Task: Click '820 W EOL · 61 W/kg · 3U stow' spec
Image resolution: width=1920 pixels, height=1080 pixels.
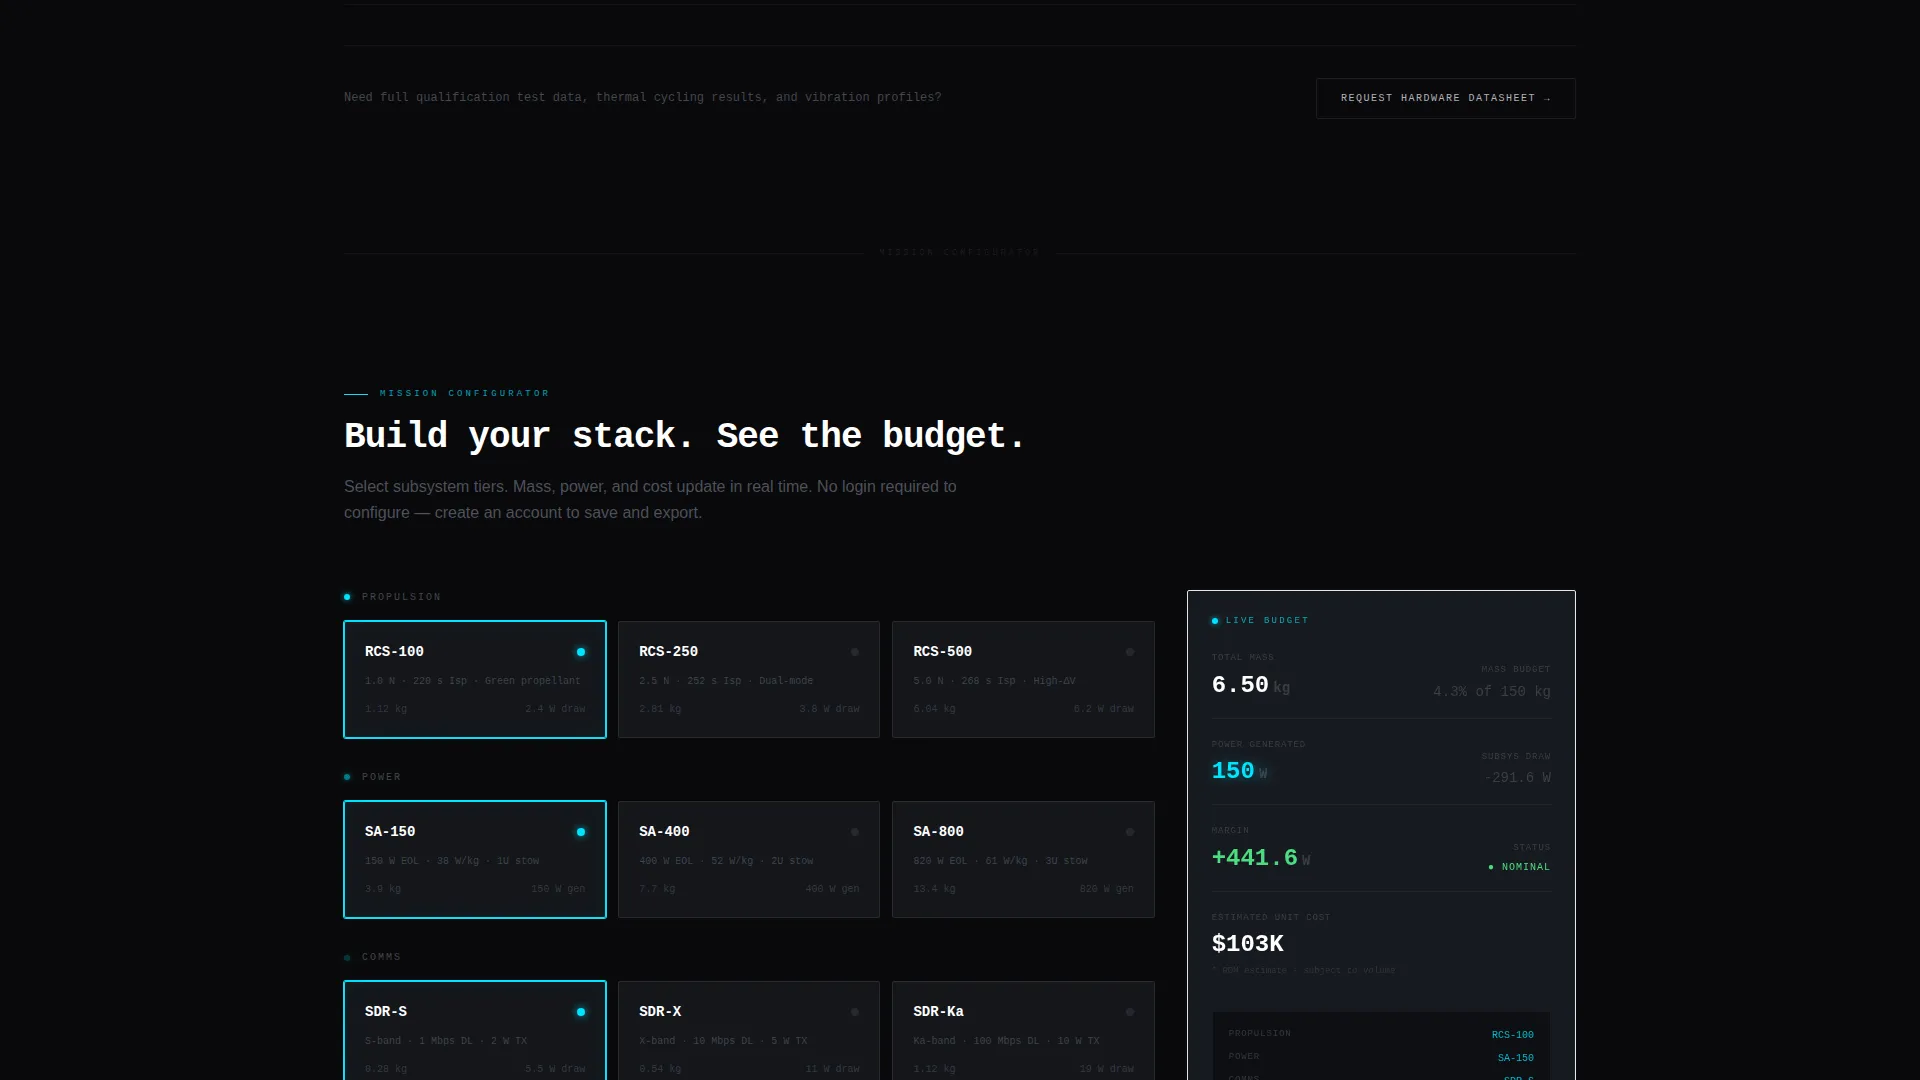Action: (1000, 861)
